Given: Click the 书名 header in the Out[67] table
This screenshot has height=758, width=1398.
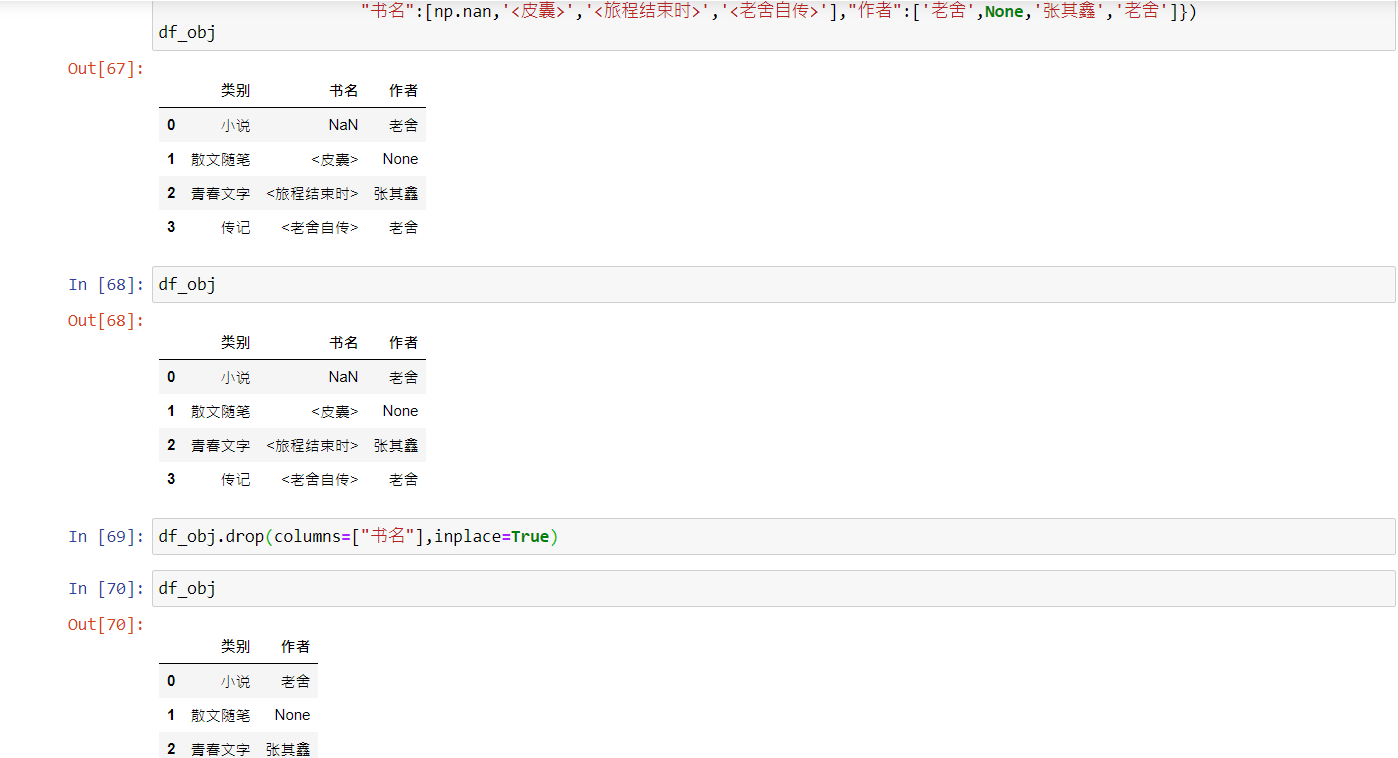Looking at the screenshot, I should [x=344, y=91].
